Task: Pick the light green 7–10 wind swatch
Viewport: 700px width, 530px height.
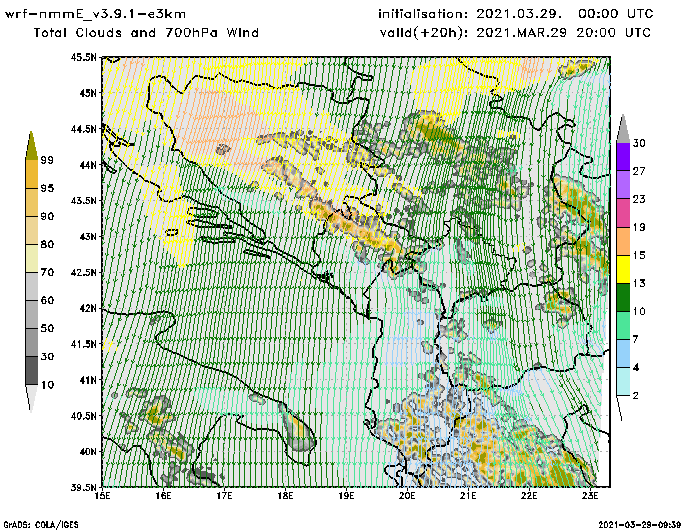Action: [x=623, y=326]
